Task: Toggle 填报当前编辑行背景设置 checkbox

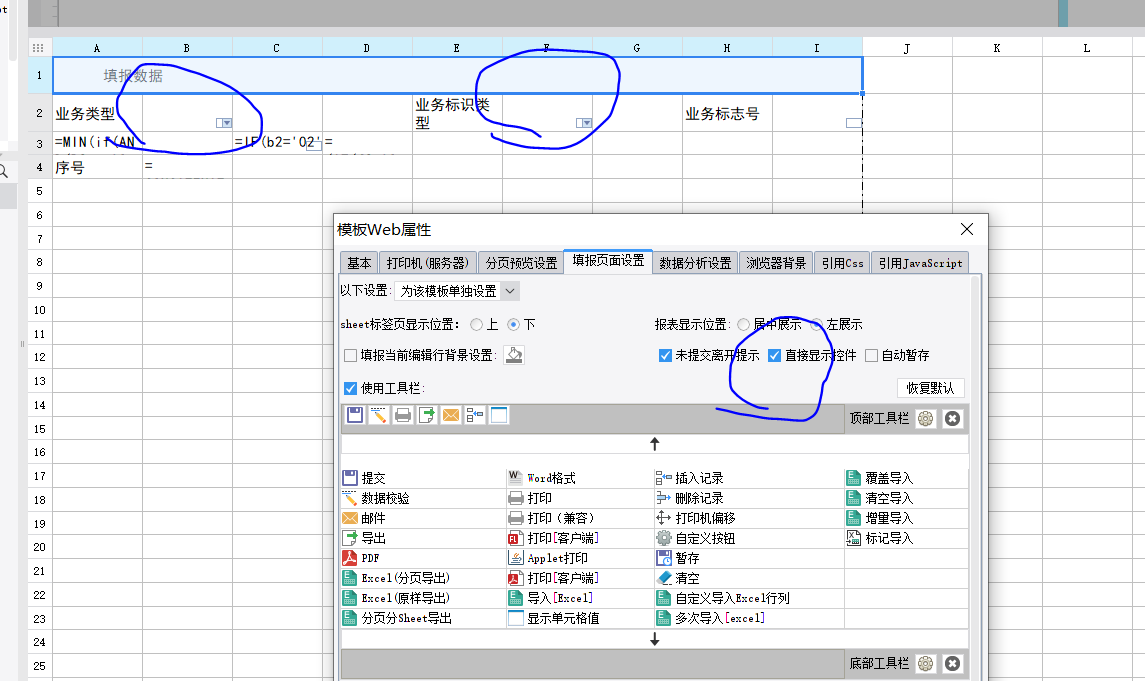Action: (x=351, y=355)
